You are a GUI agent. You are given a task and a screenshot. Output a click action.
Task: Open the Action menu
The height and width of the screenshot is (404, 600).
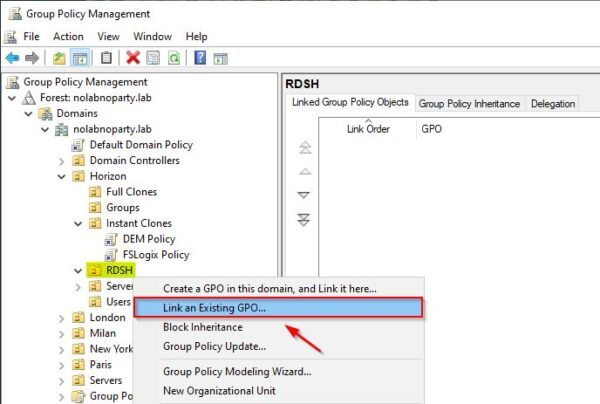[68, 37]
